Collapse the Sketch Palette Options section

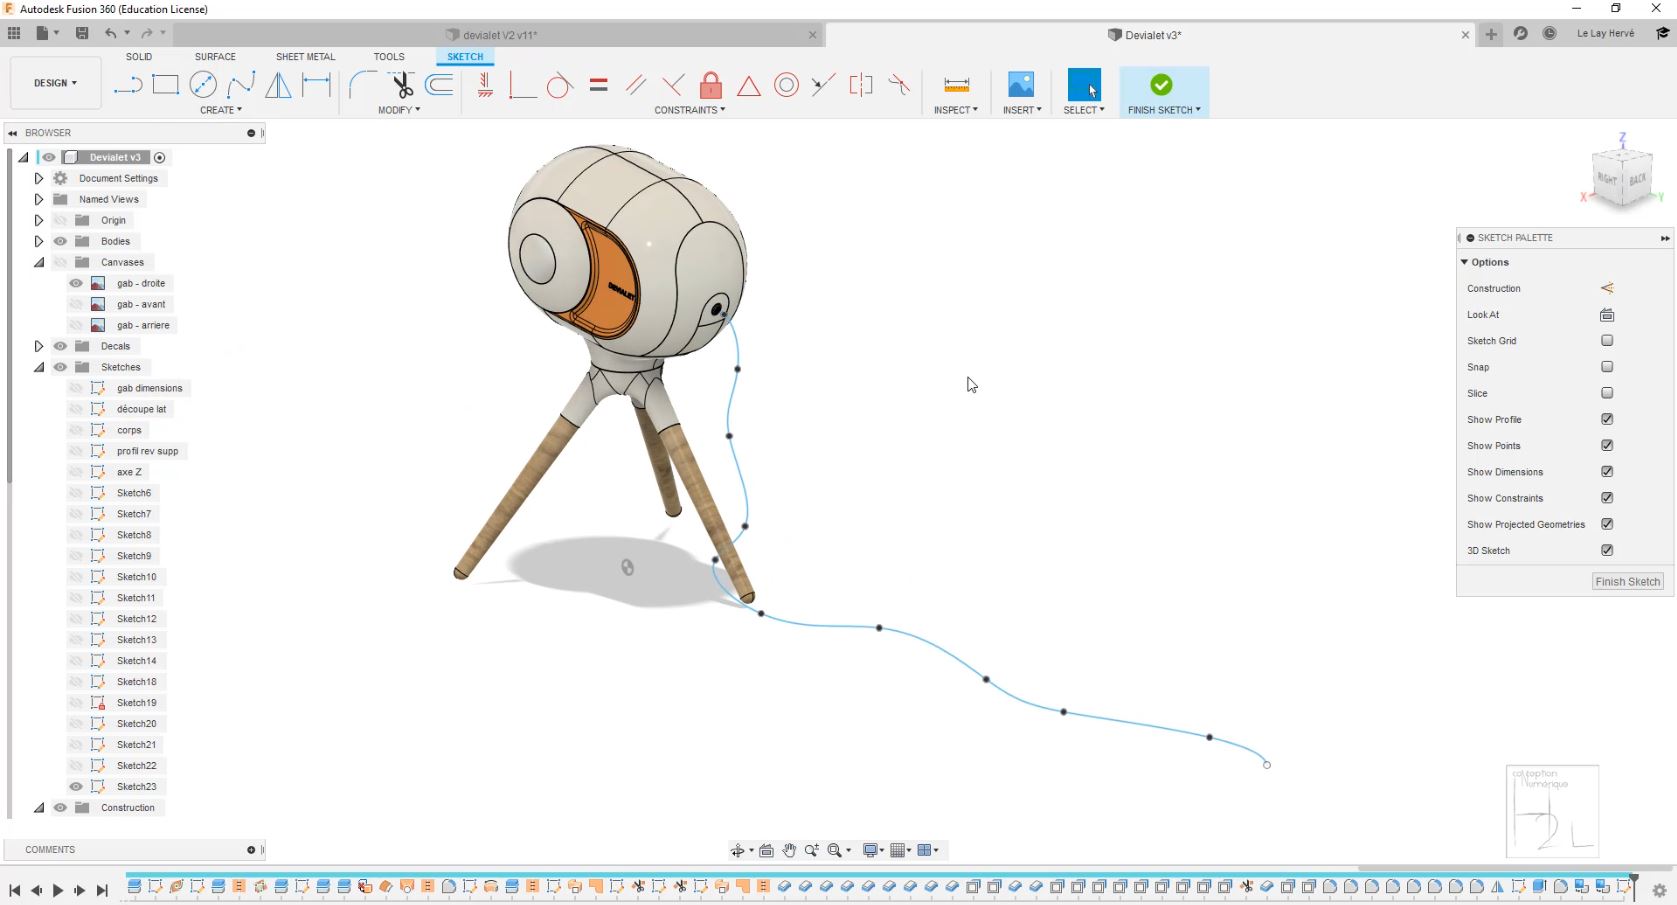tap(1465, 262)
